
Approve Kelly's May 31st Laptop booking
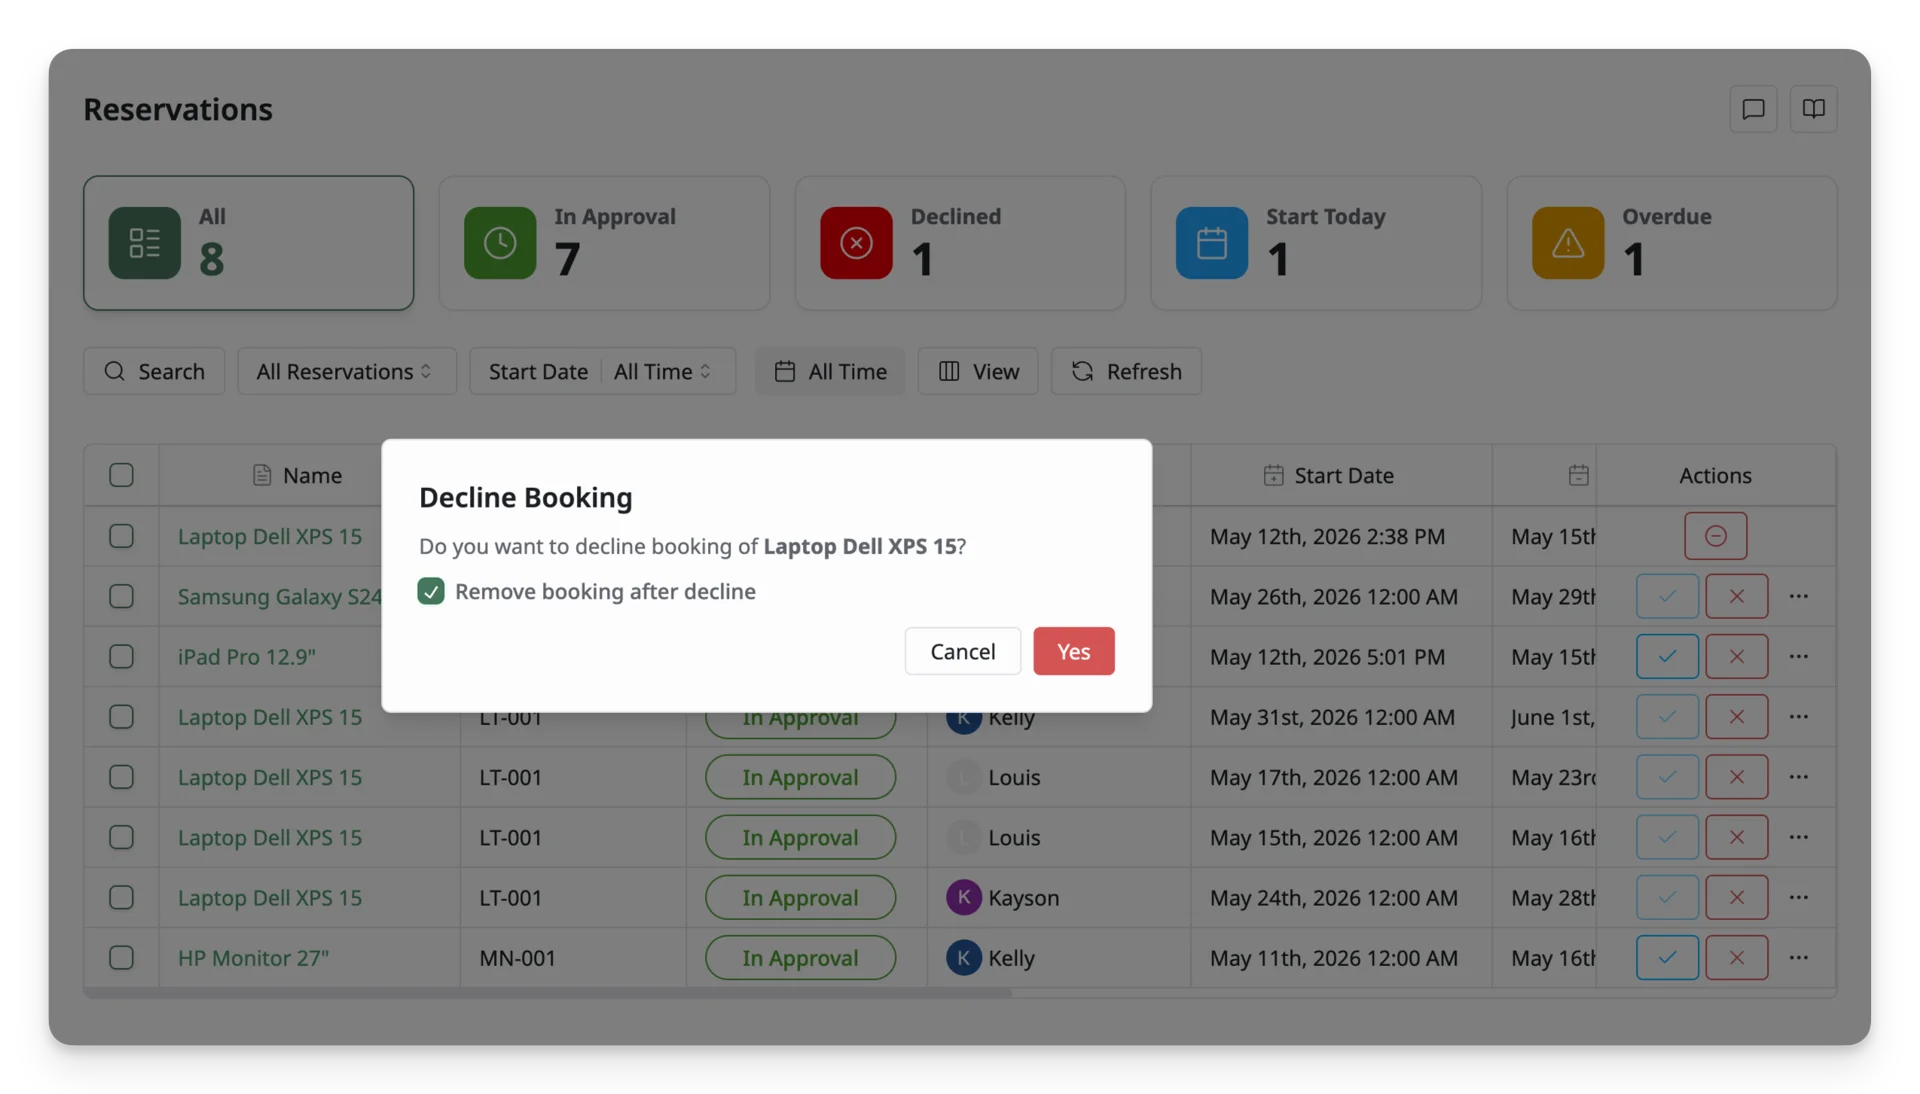pos(1667,717)
